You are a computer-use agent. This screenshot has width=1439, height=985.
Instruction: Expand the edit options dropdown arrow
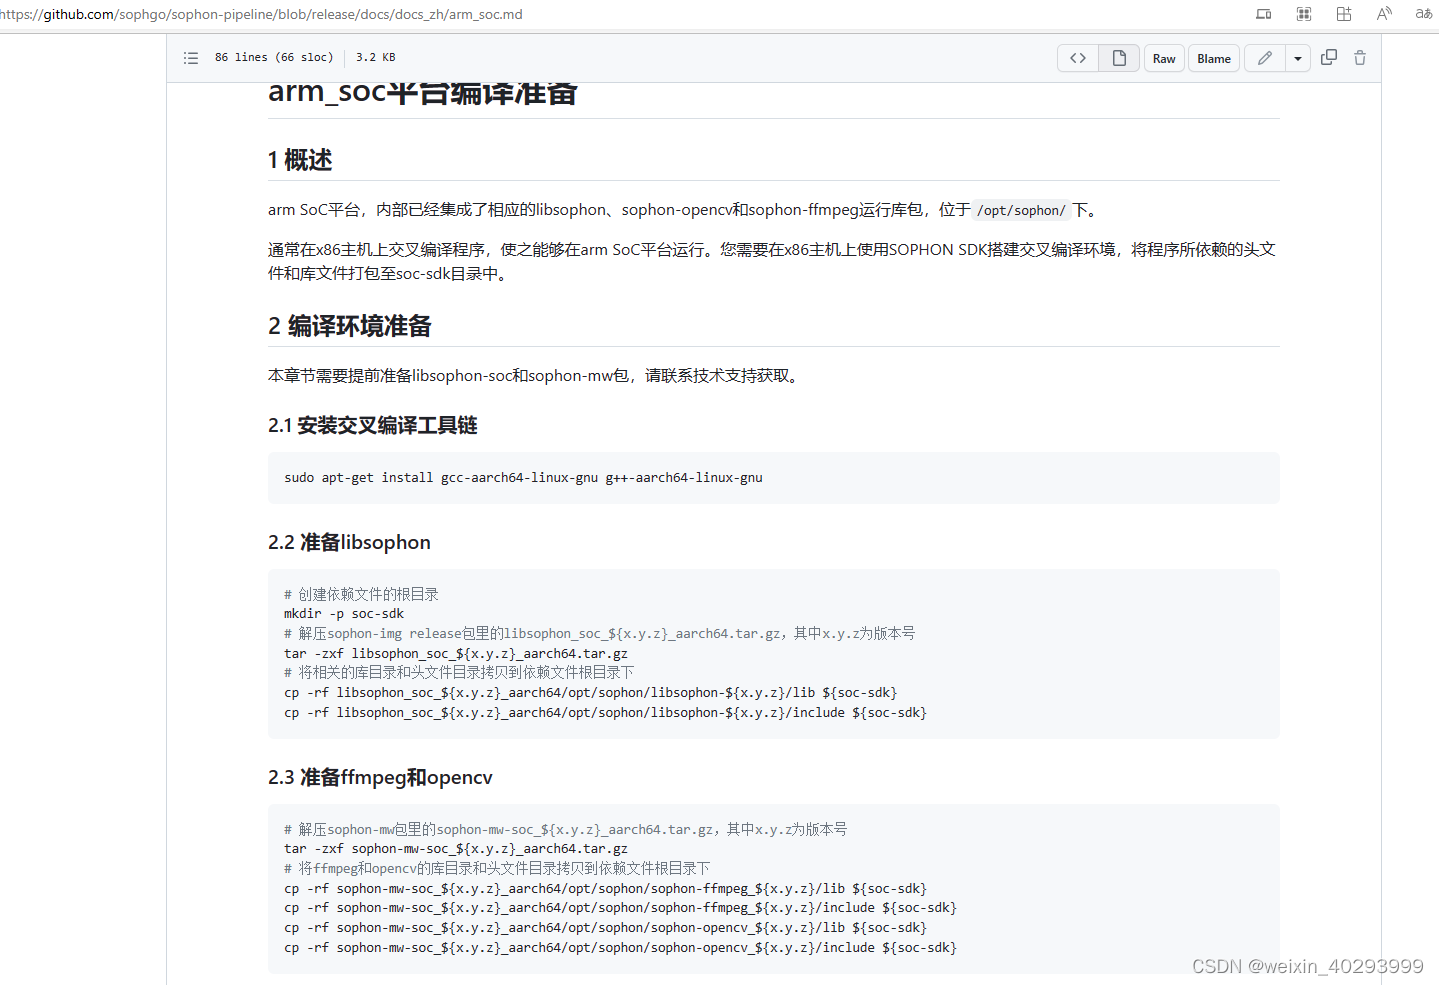[1298, 58]
